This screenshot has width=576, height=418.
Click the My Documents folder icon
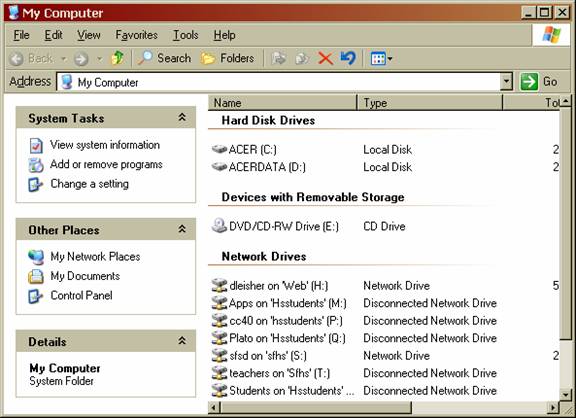[x=36, y=277]
